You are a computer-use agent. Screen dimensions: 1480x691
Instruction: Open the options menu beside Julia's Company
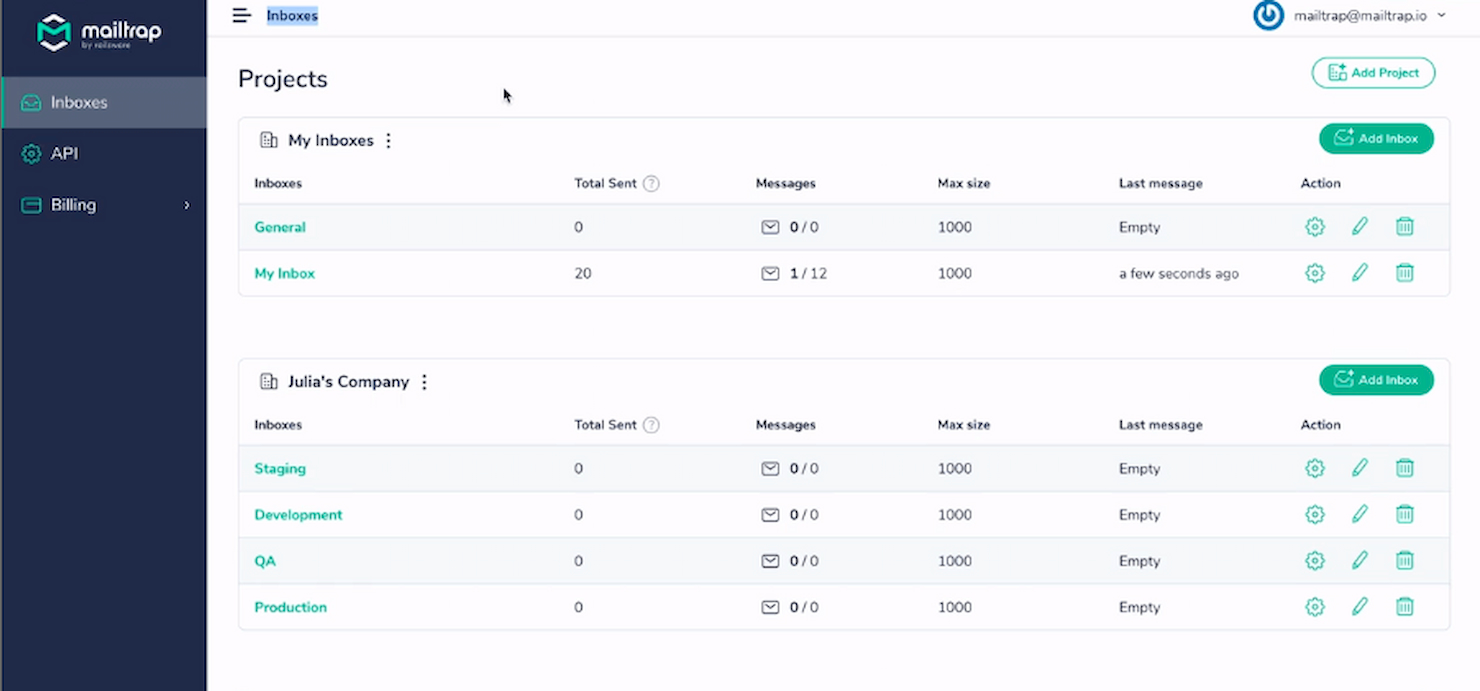click(x=424, y=382)
